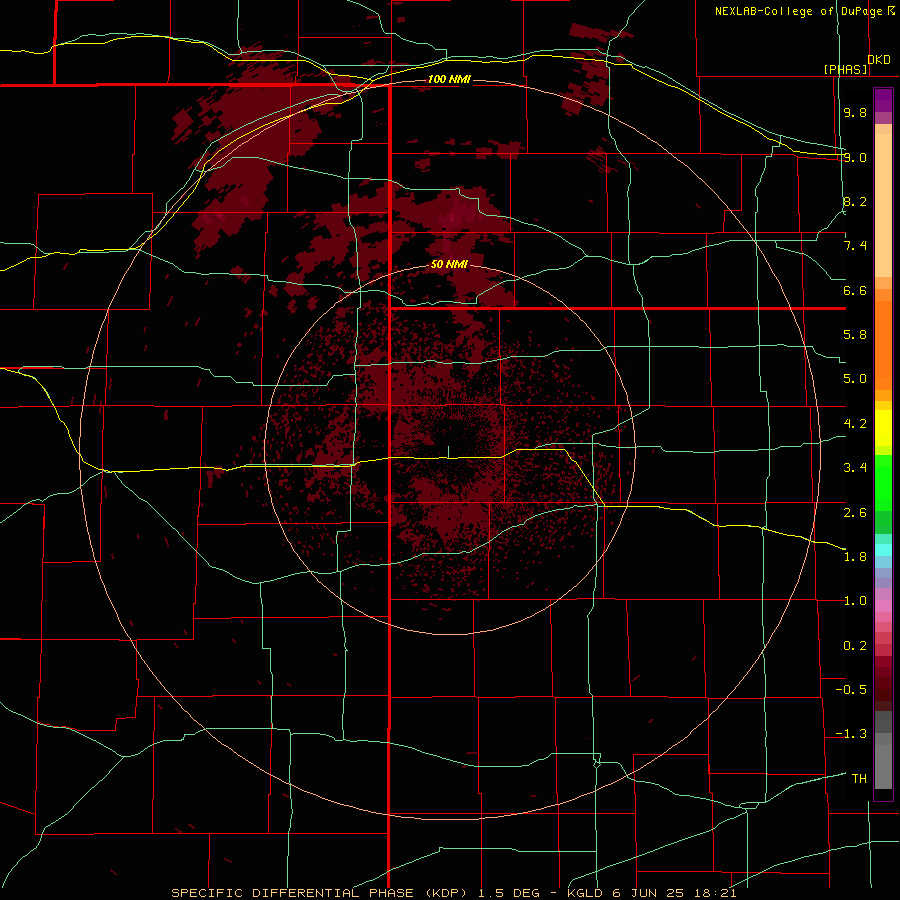Click the 50 NMI range ring label

pyautogui.click(x=449, y=265)
